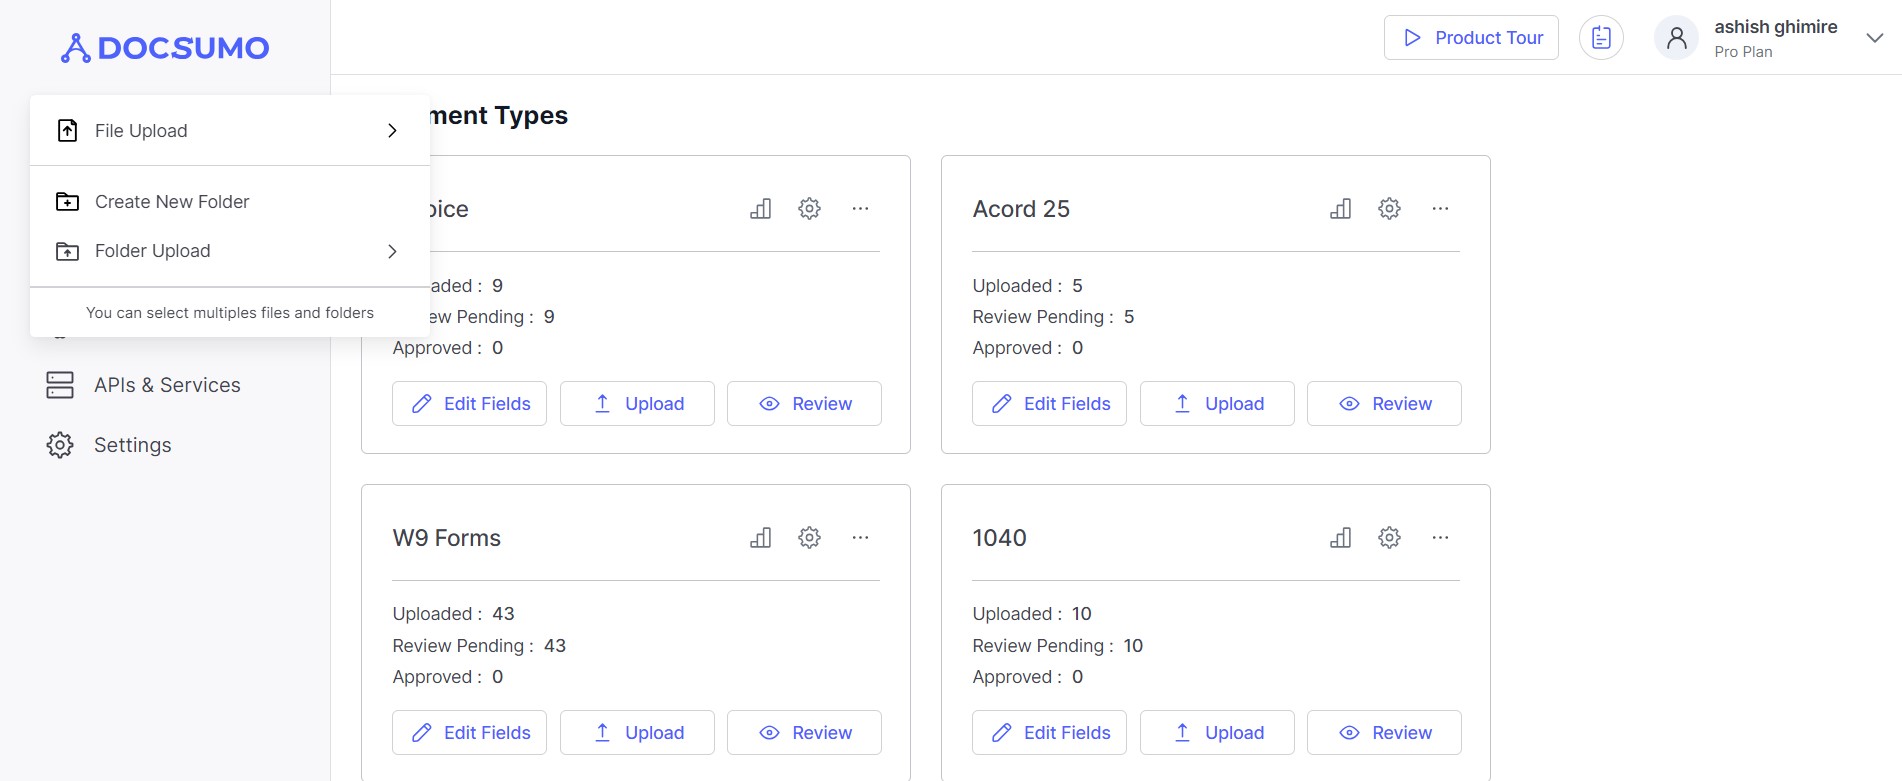Click the document checklist icon in header
Screen dimensions: 1902x781
1601,38
